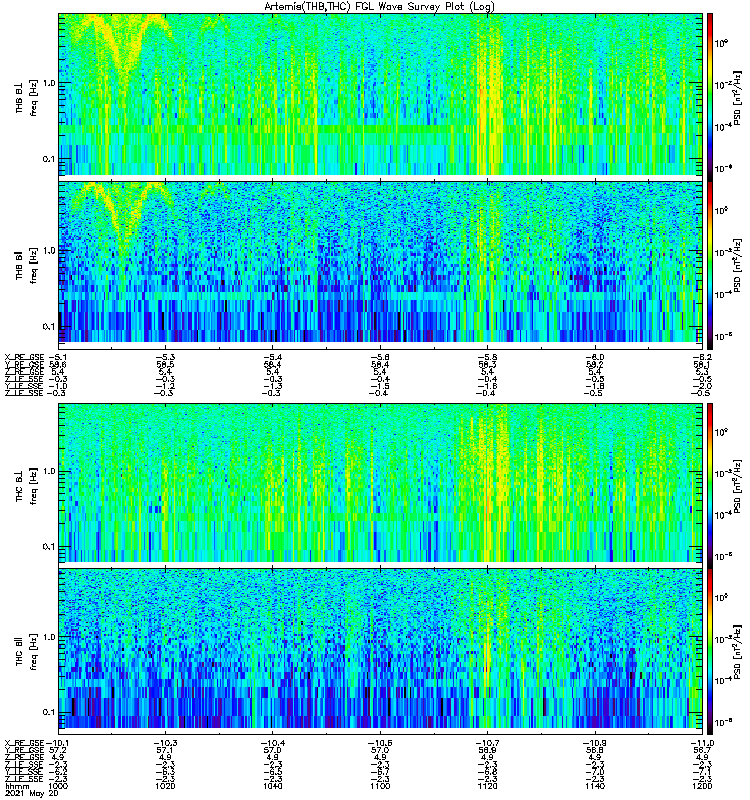The height and width of the screenshot is (800, 750).
Task: Click the '1.0' frequency tick of the THB B⊥ panel
Action: [x=49, y=83]
